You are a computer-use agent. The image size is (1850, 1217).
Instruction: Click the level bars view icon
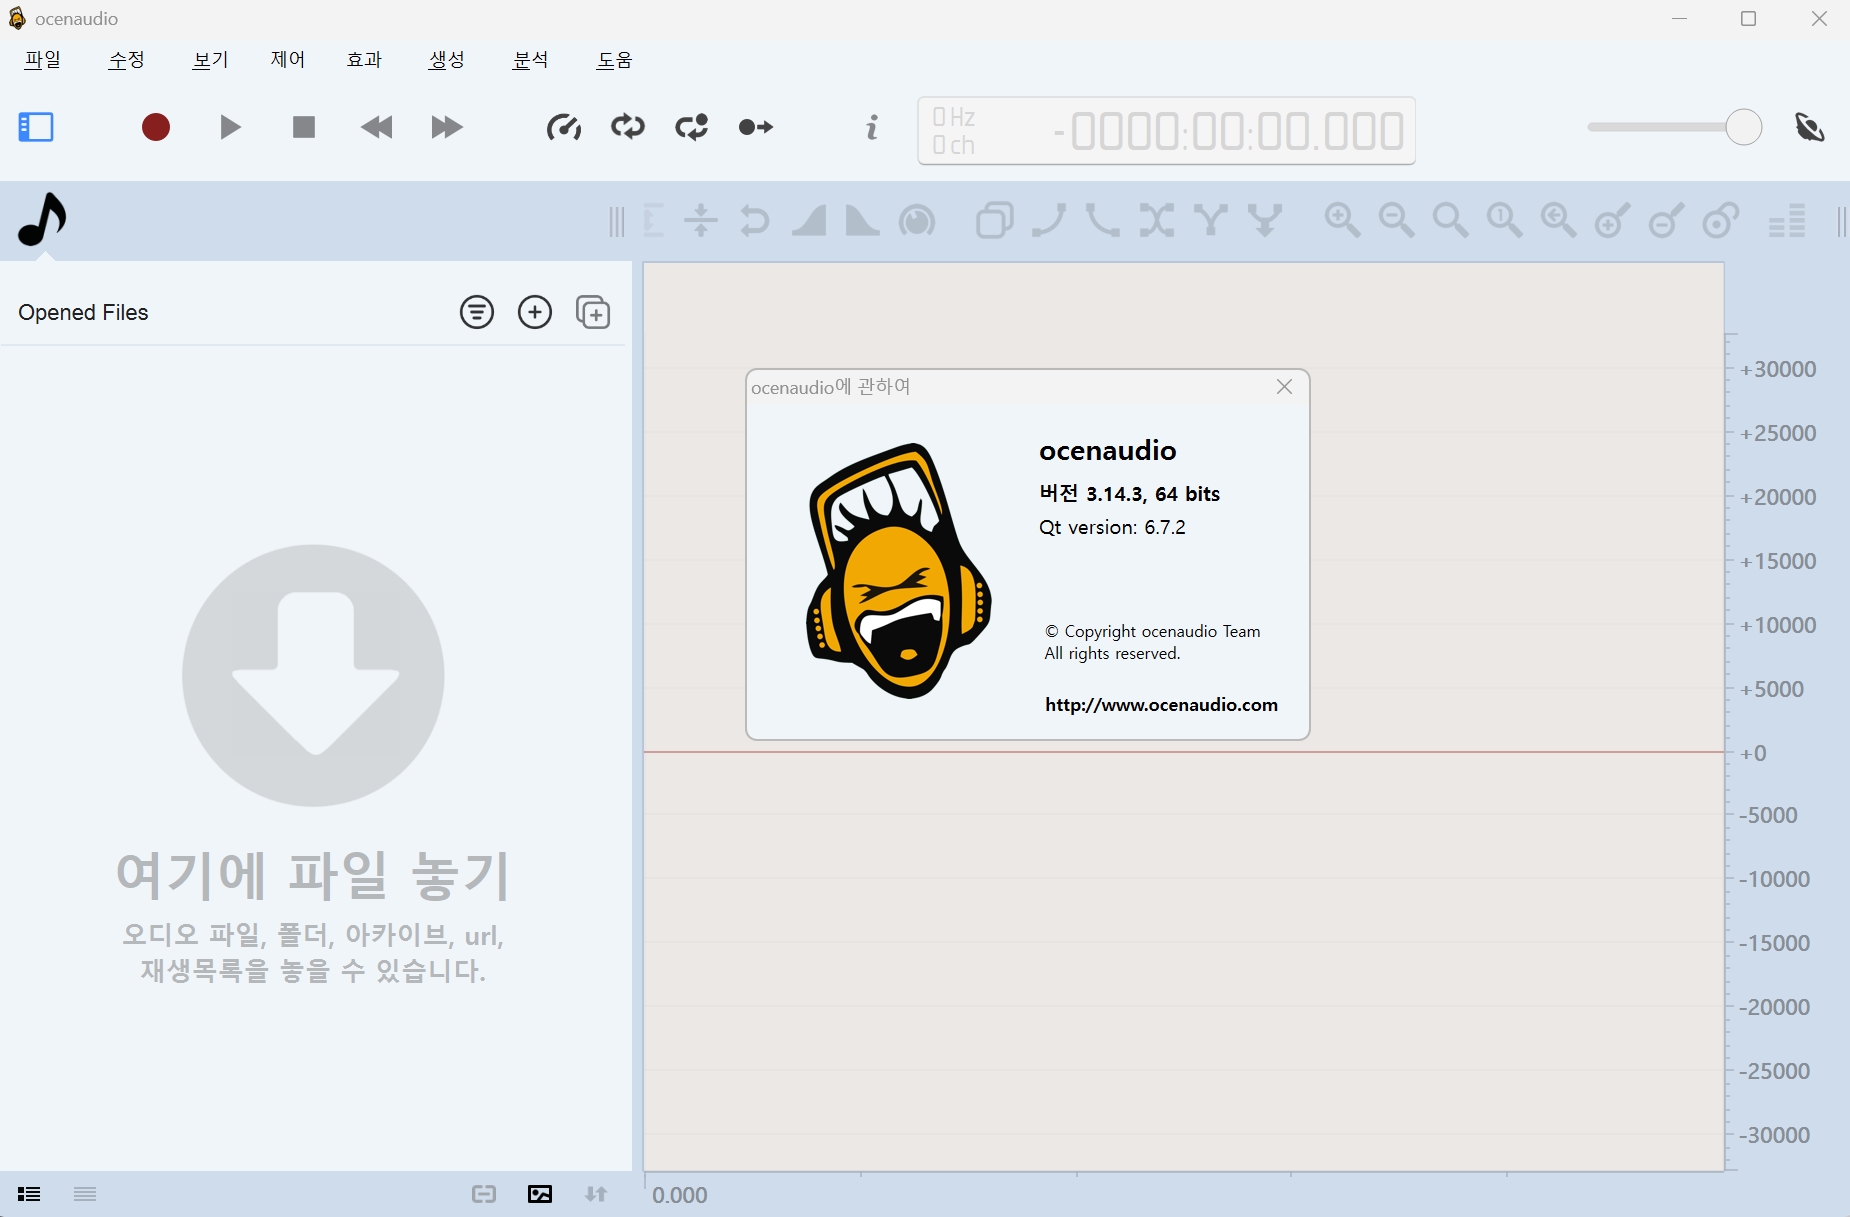(1787, 220)
